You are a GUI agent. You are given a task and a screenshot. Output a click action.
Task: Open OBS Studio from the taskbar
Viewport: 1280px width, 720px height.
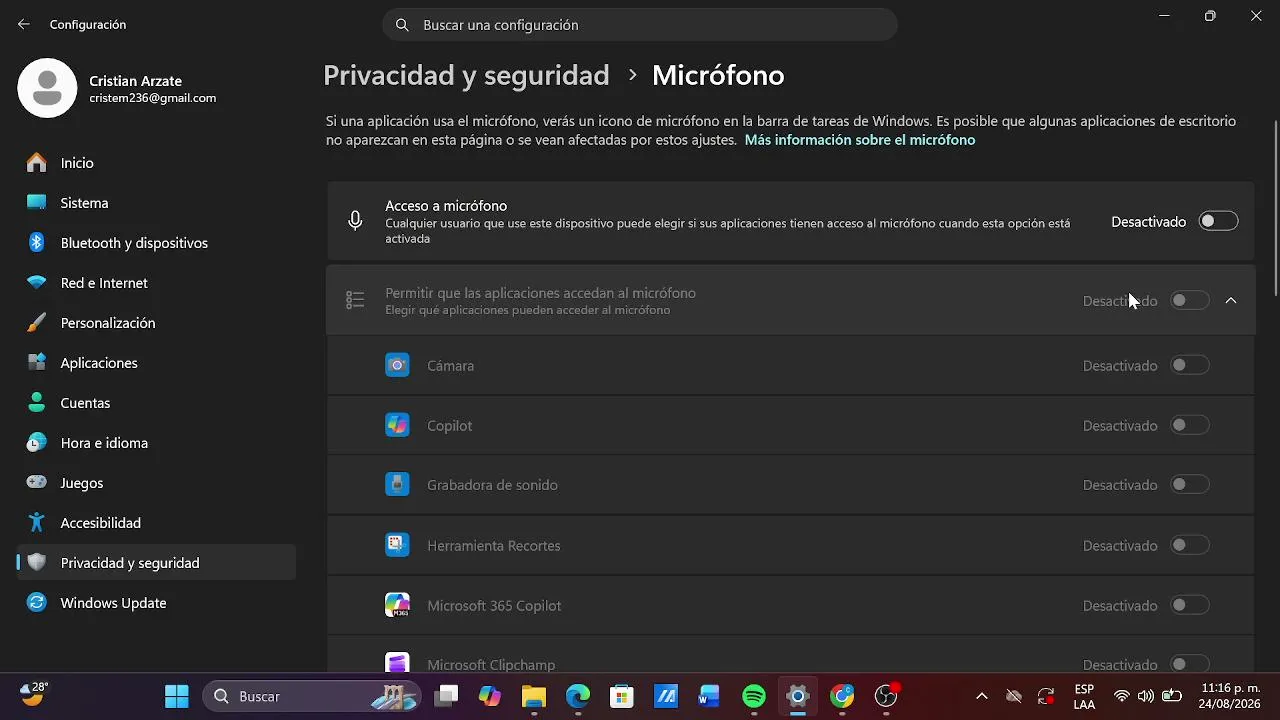pos(886,696)
